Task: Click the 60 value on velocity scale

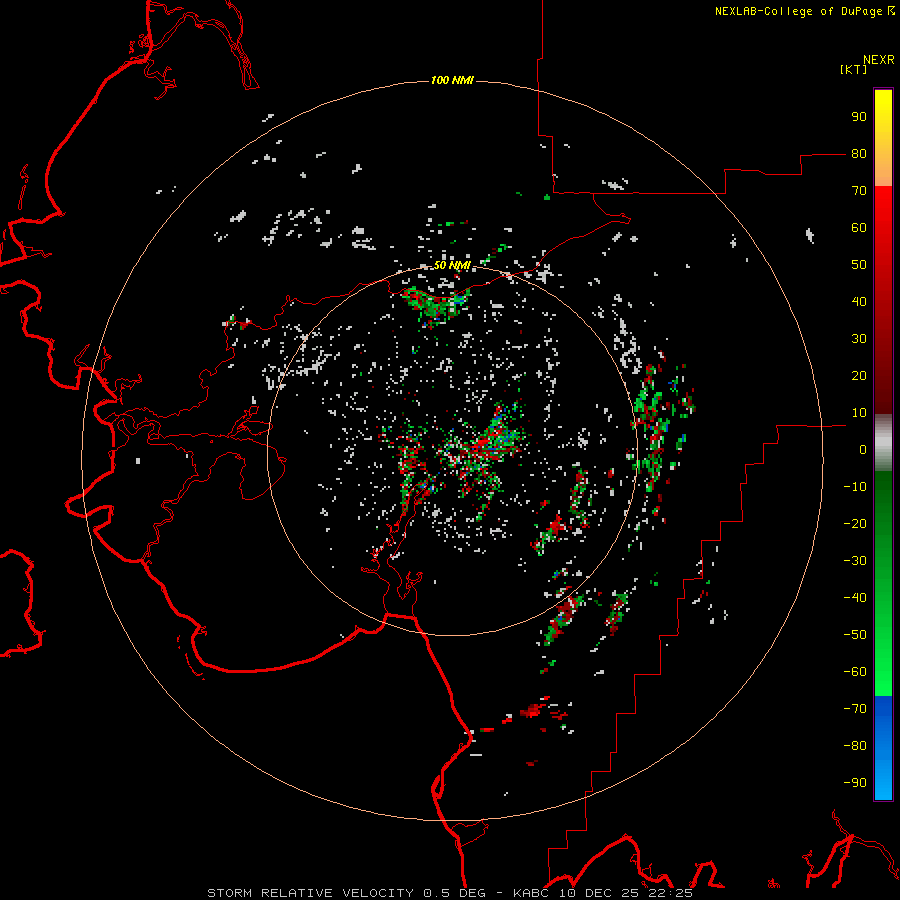Action: click(x=859, y=228)
